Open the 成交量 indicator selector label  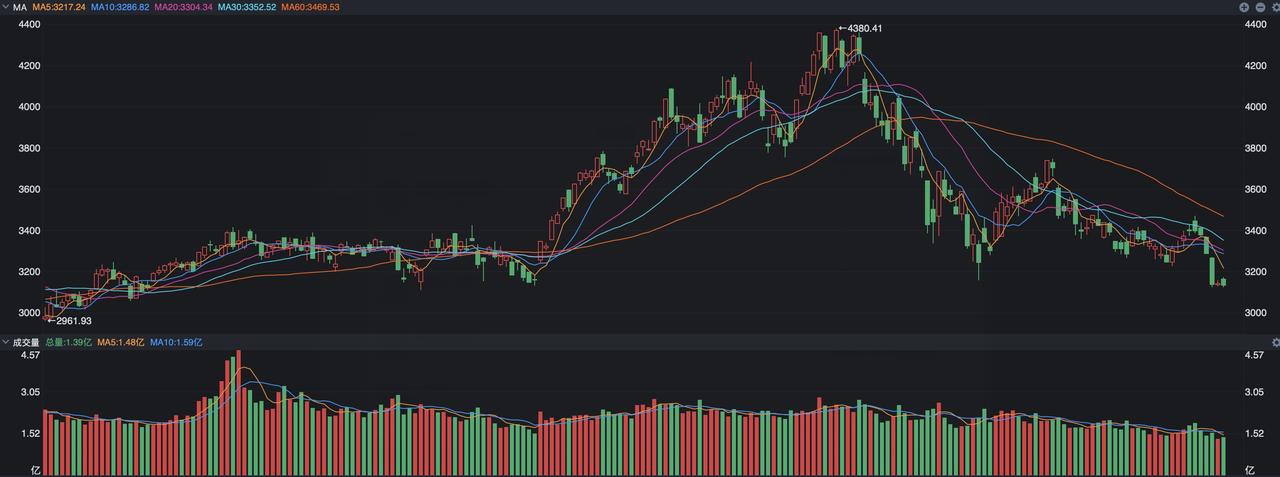click(x=25, y=342)
